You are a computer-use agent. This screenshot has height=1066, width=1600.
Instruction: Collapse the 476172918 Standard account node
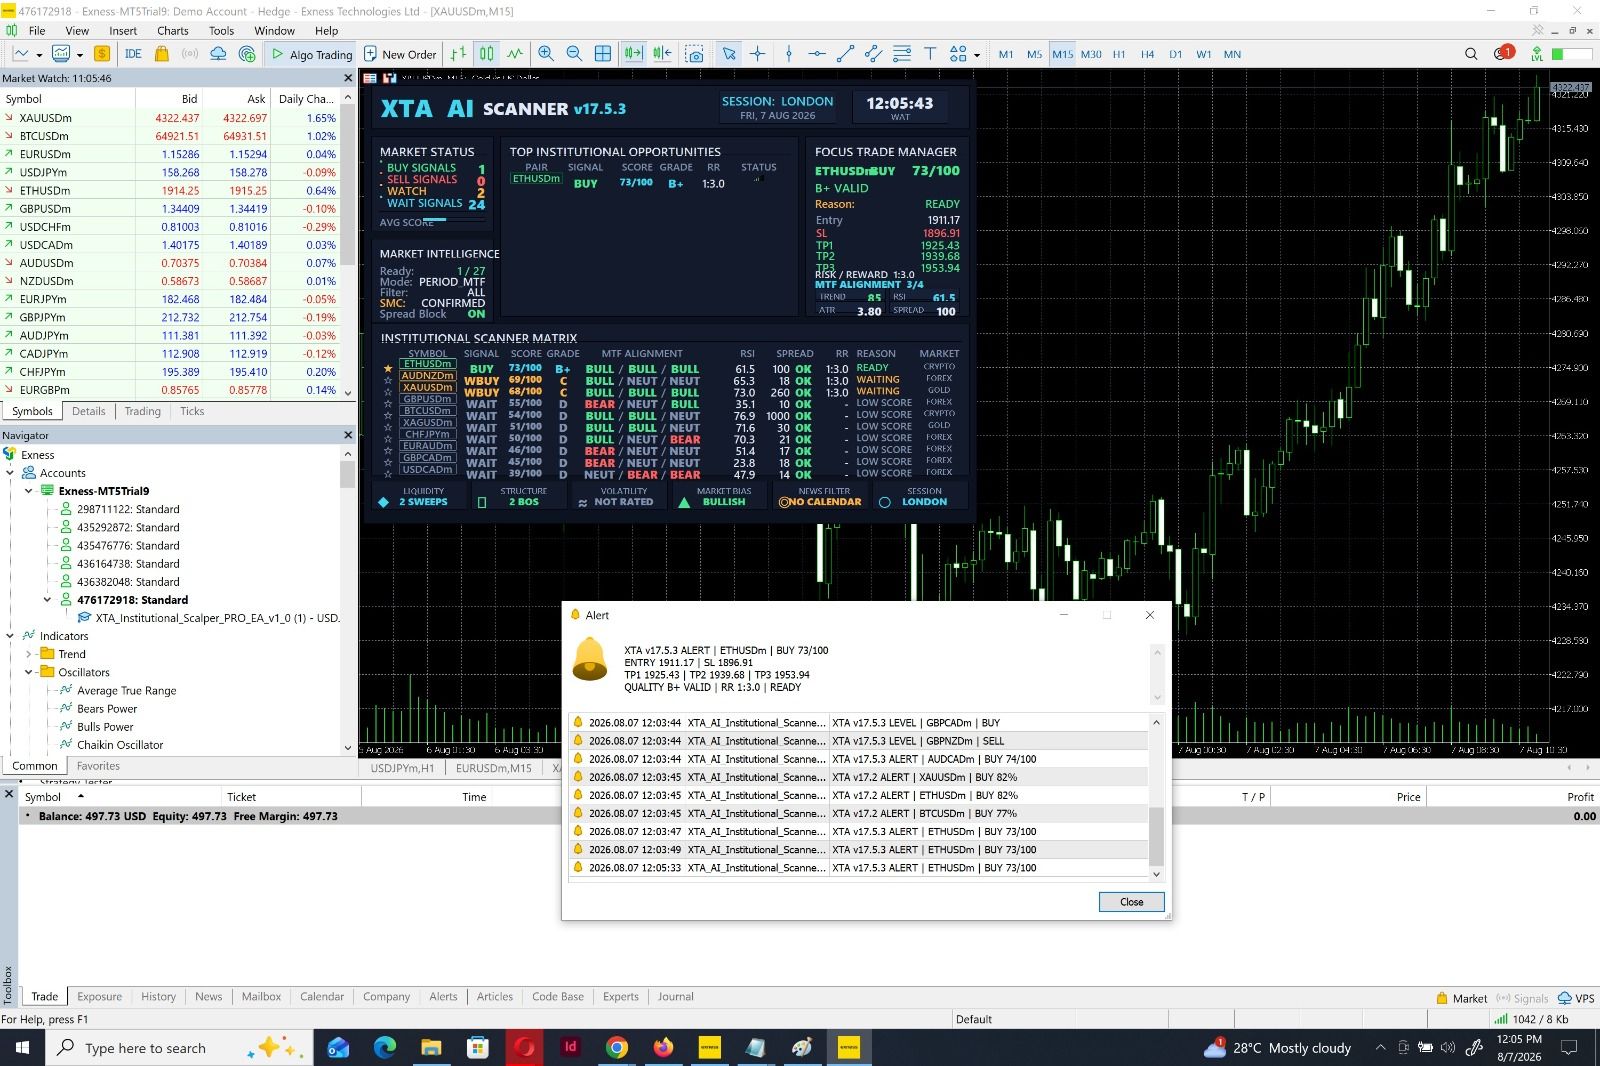coord(47,600)
